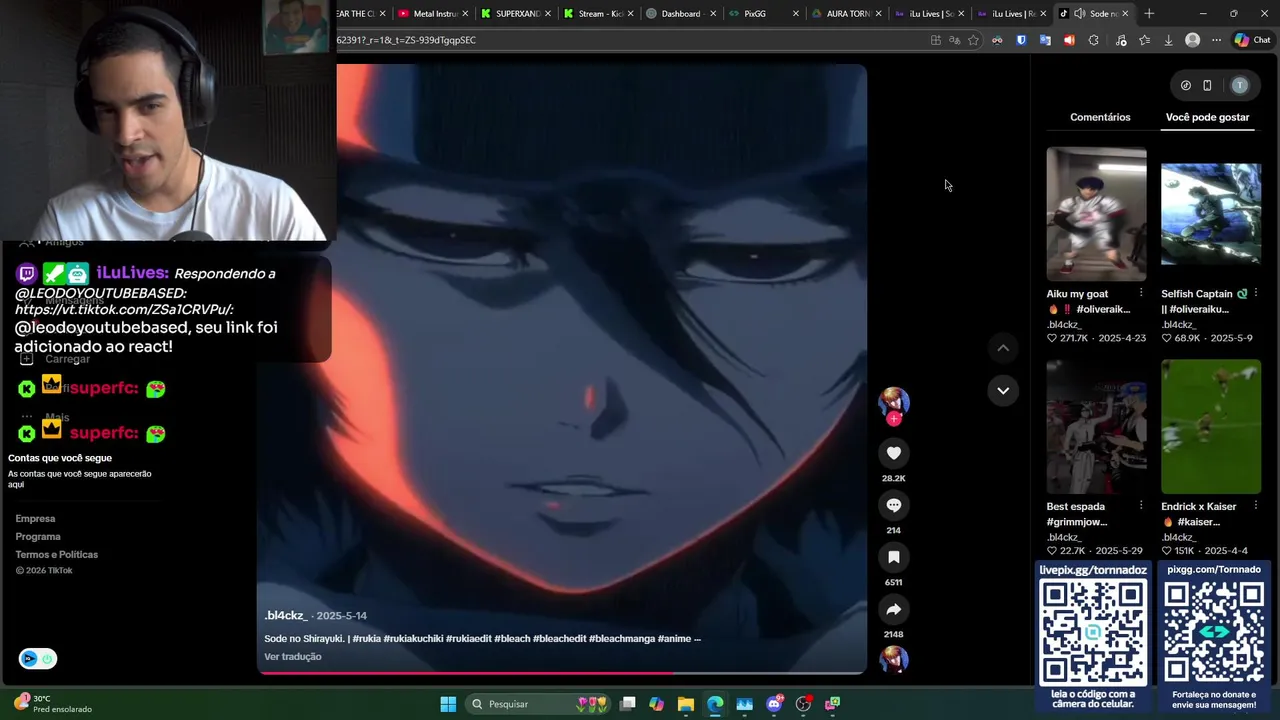
Task: Open the TikTok profile avatar 'T'
Action: coord(1240,85)
